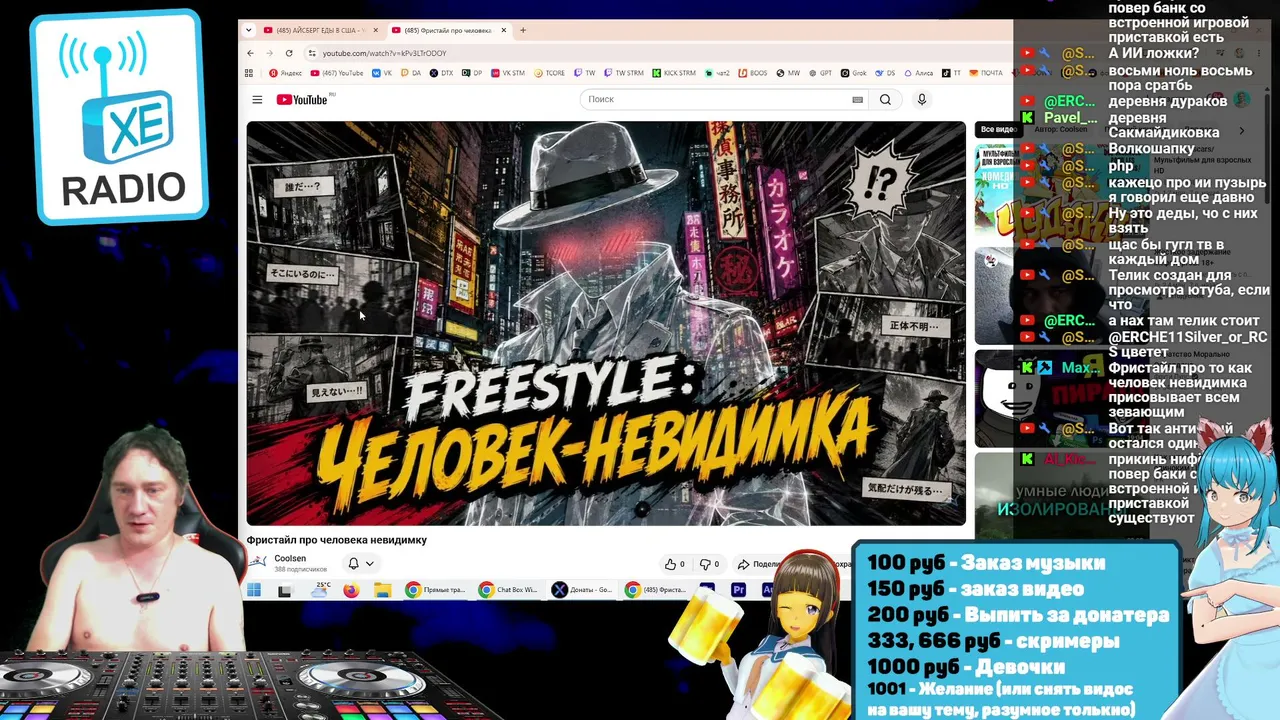
Task: Open the Алиса bookmark
Action: (x=918, y=73)
